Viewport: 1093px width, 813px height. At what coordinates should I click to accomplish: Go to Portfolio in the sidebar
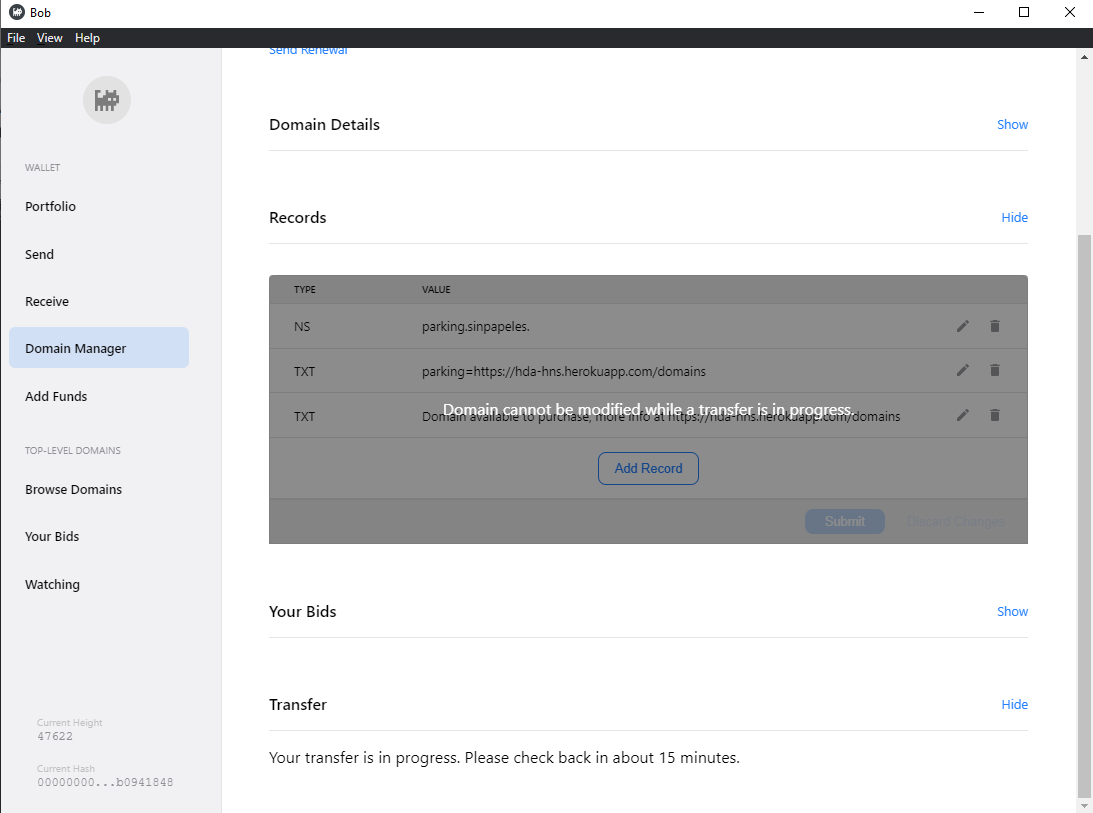51,207
